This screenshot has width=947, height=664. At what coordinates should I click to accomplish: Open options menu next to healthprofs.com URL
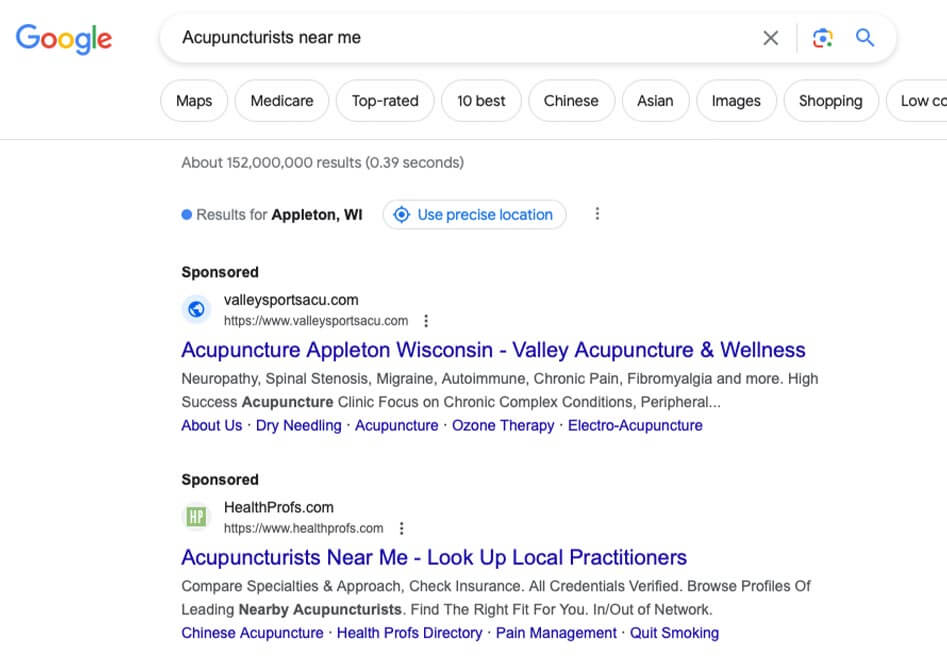coord(401,528)
